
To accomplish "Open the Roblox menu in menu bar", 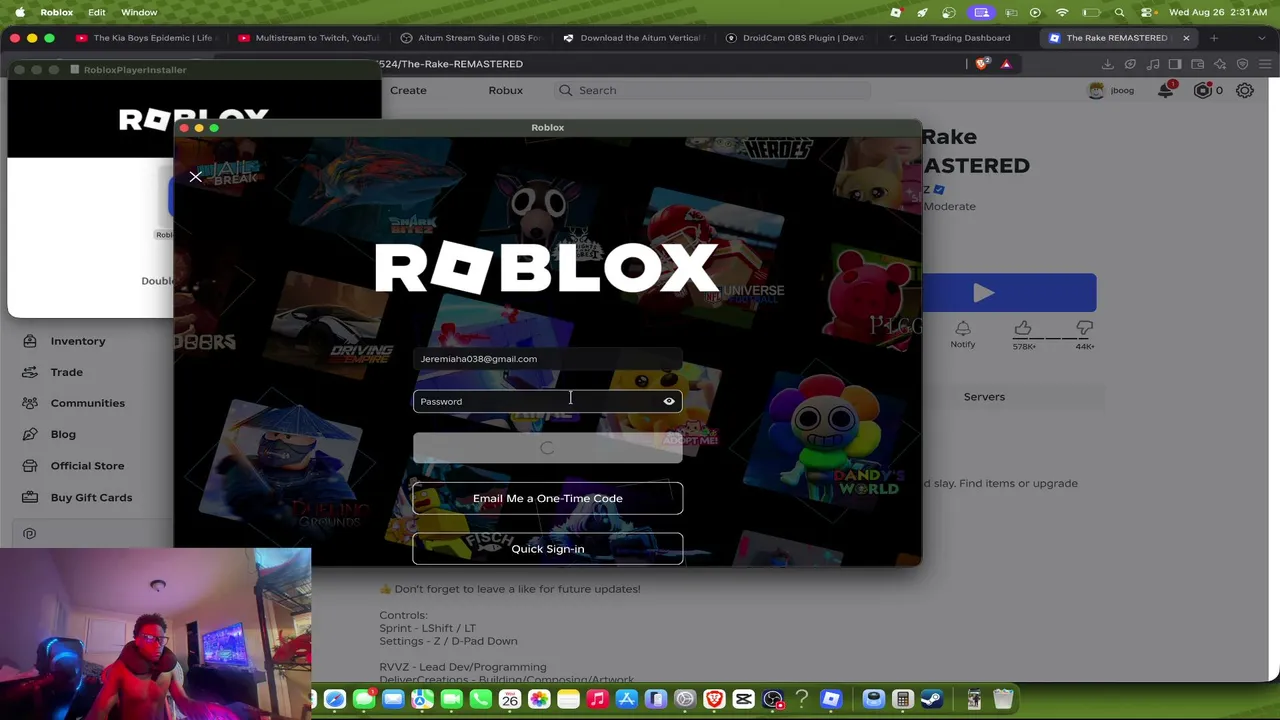I will pyautogui.click(x=57, y=12).
